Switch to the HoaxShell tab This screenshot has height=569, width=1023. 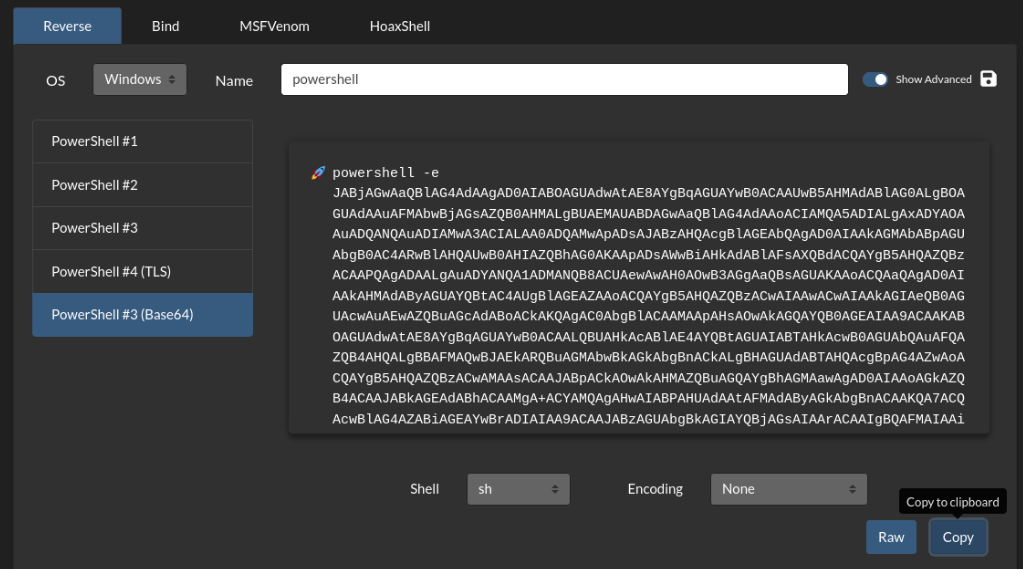(400, 26)
